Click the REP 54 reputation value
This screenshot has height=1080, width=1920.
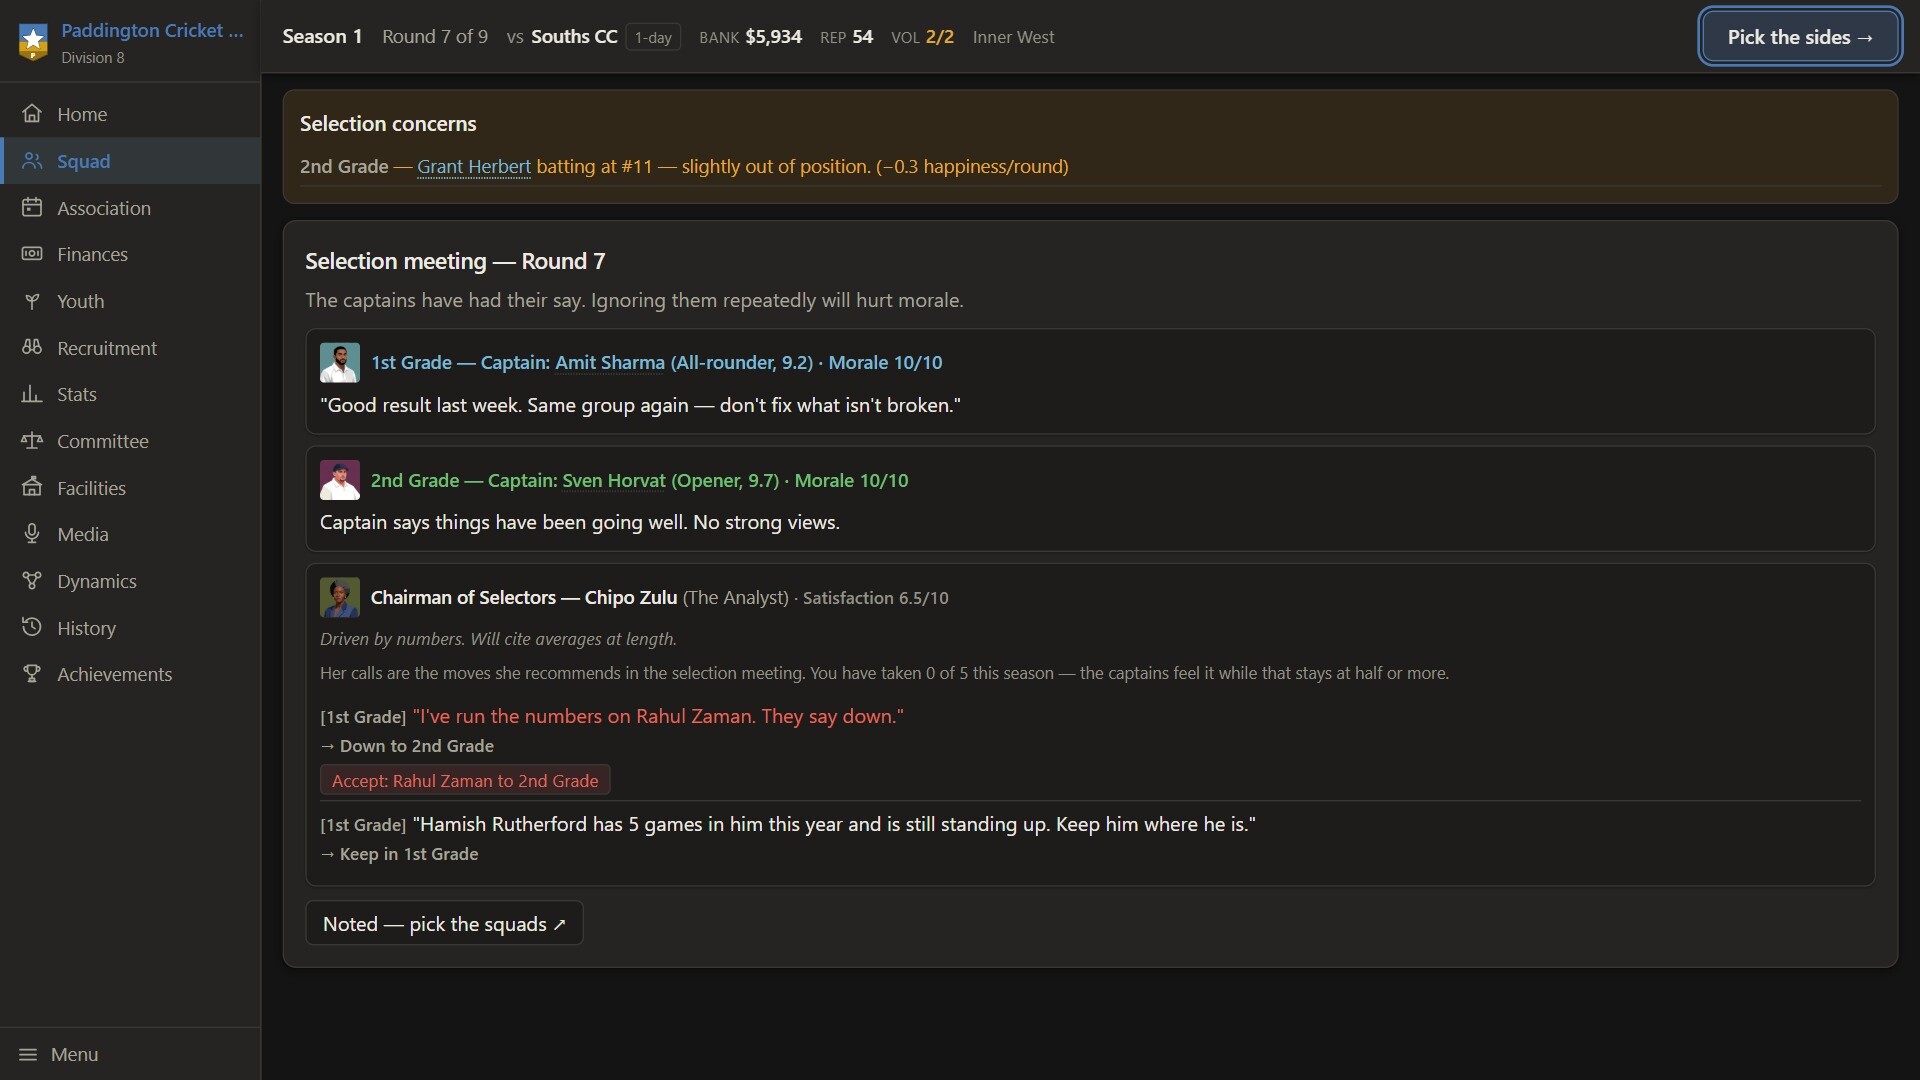pos(847,37)
